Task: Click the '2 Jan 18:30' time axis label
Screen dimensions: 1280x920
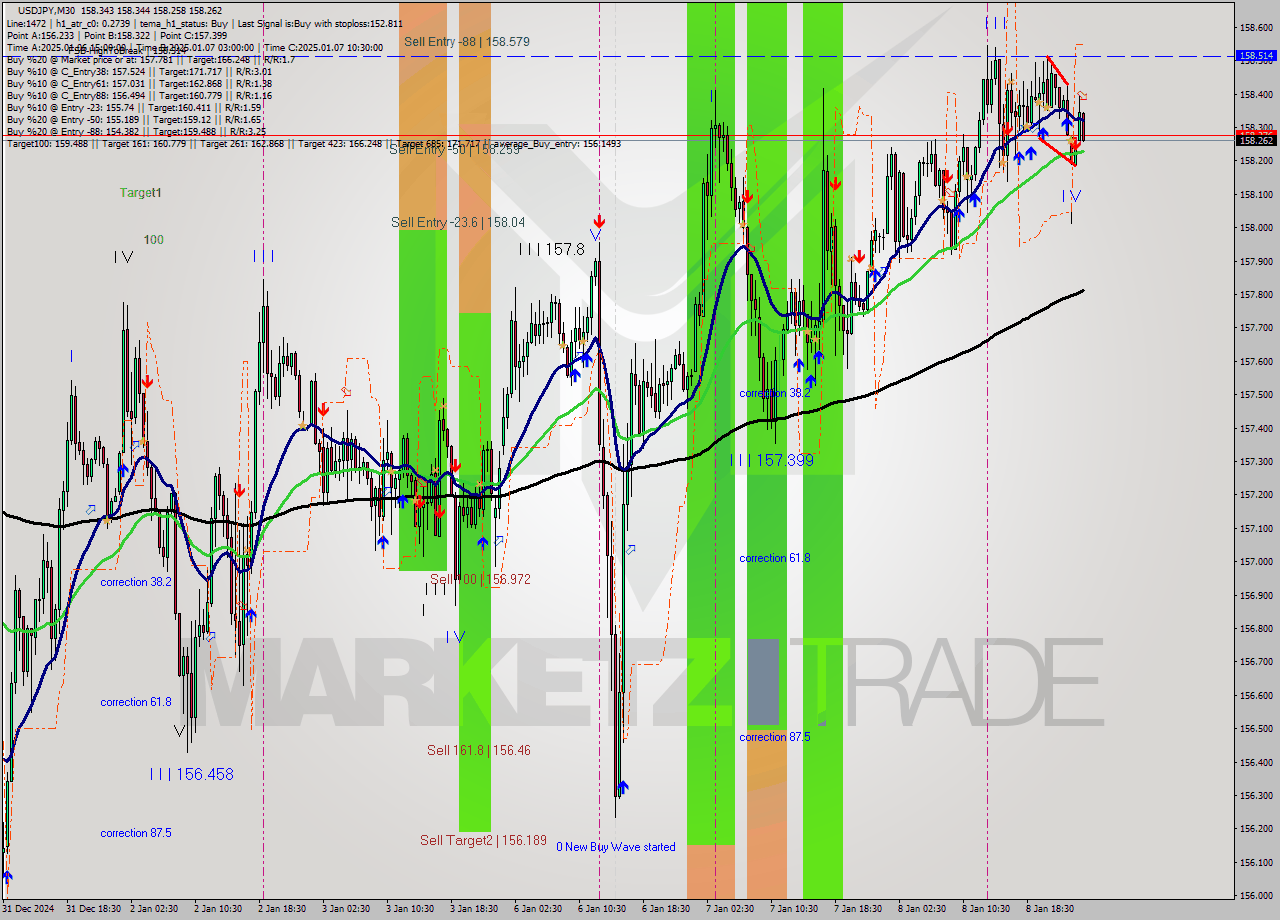Action: pos(281,909)
